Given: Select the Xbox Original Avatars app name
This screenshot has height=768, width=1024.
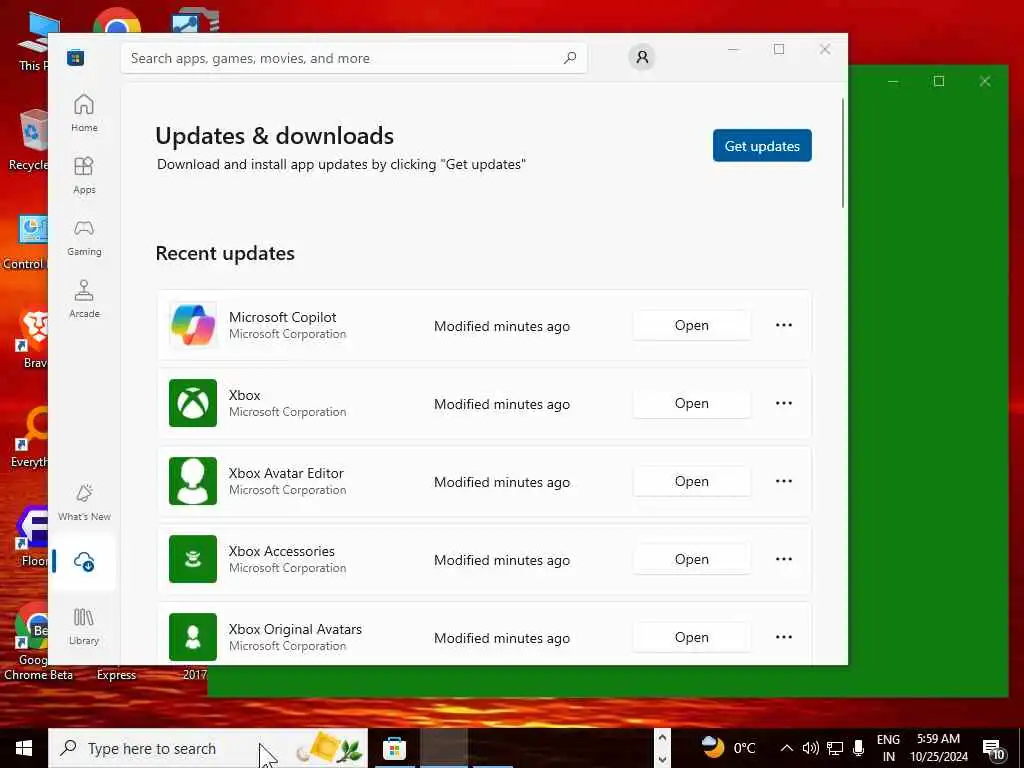Looking at the screenshot, I should click(x=295, y=629).
